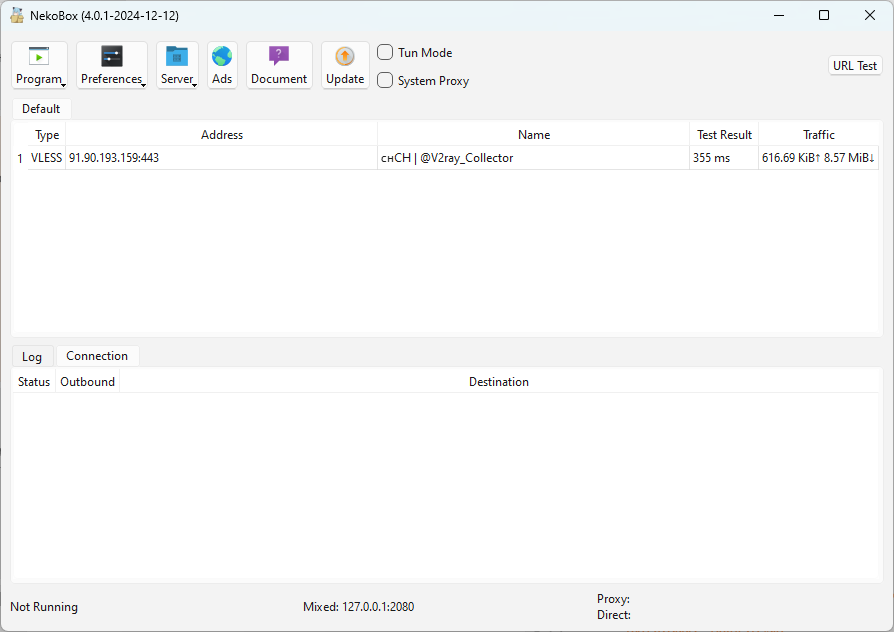Viewport: 894px width, 632px height.
Task: Click the Proxy: status label
Action: click(613, 599)
